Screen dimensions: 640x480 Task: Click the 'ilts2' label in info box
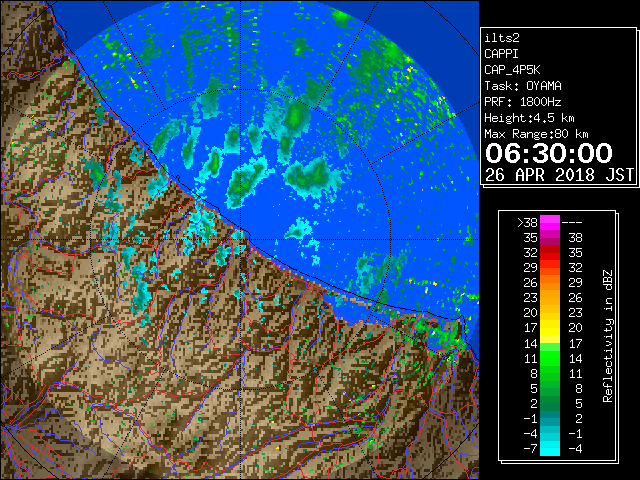(502, 38)
